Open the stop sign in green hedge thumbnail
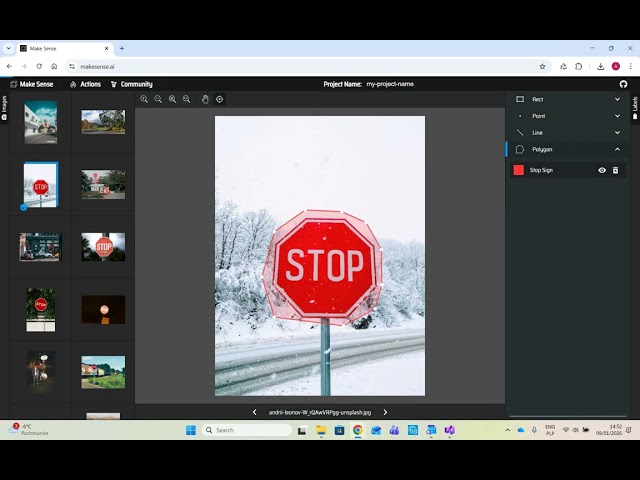The image size is (640, 480). 40,309
